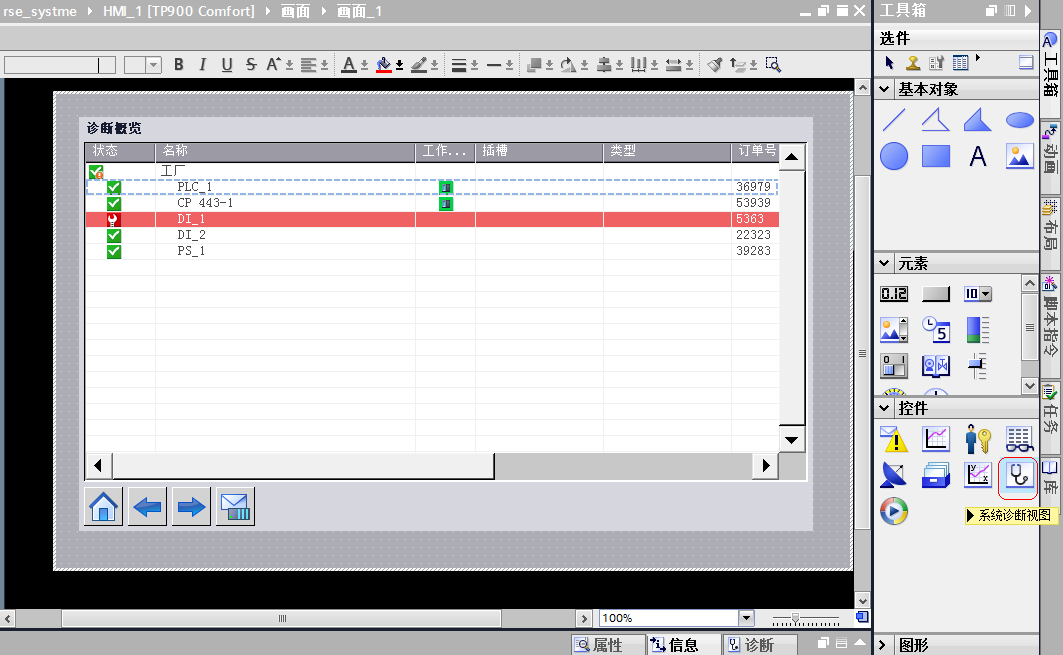Screen dimensions: 1063x655
Task: Select the Switch element
Action: (x=894, y=365)
